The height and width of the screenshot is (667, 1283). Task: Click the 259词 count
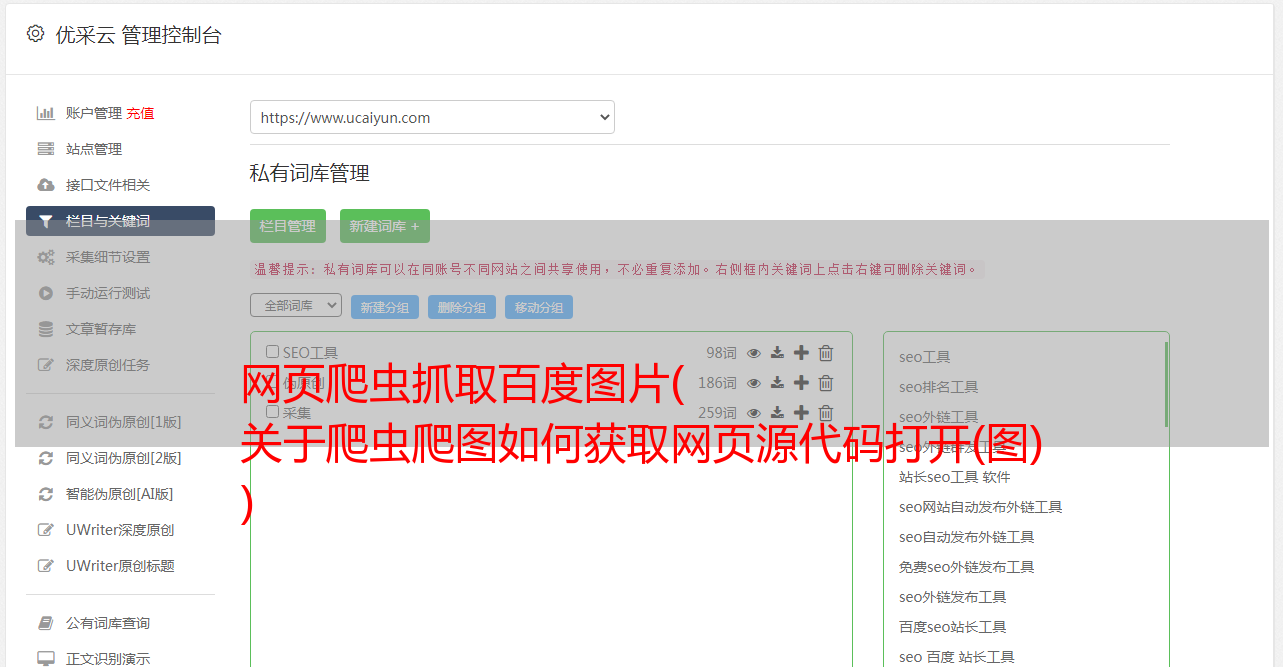point(717,413)
